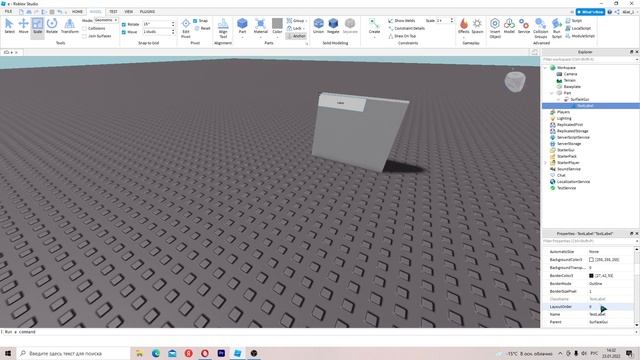Open the Group dropdown
Image resolution: width=640 pixels, height=360 pixels.
(297, 20)
